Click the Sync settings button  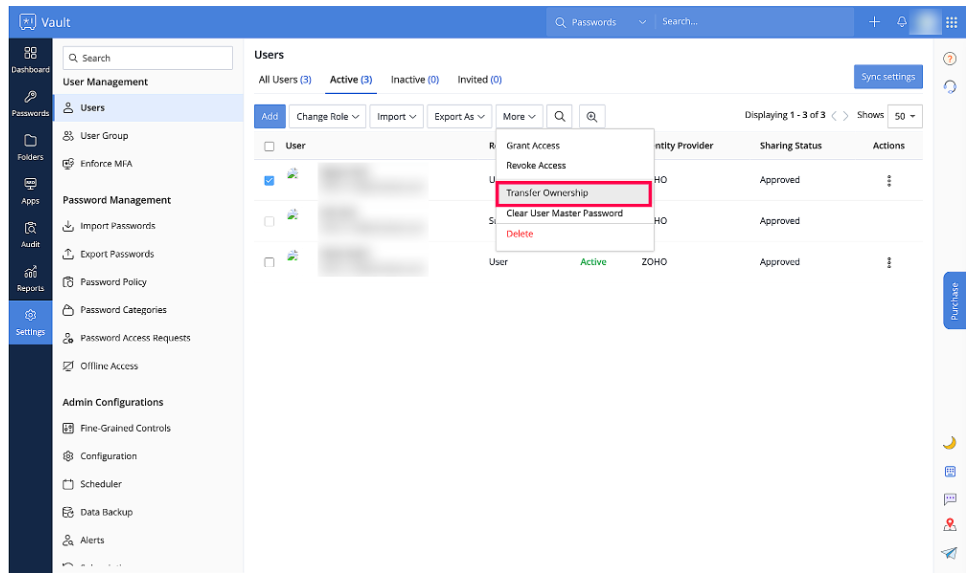[x=887, y=76]
